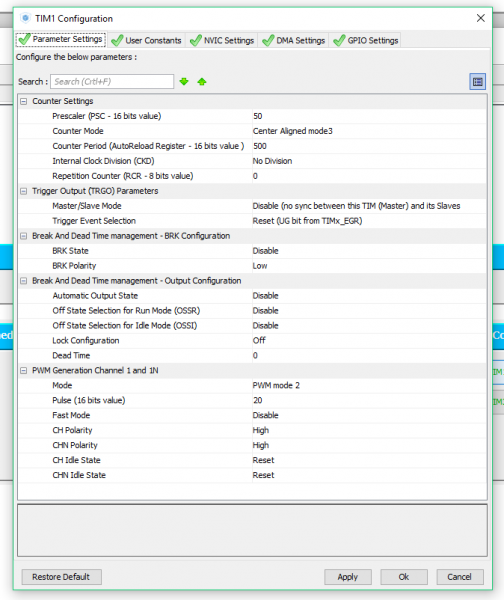Screen dimensions: 504x600
Task: Select the Pulse (16 bits value) label
Action: tap(89, 400)
